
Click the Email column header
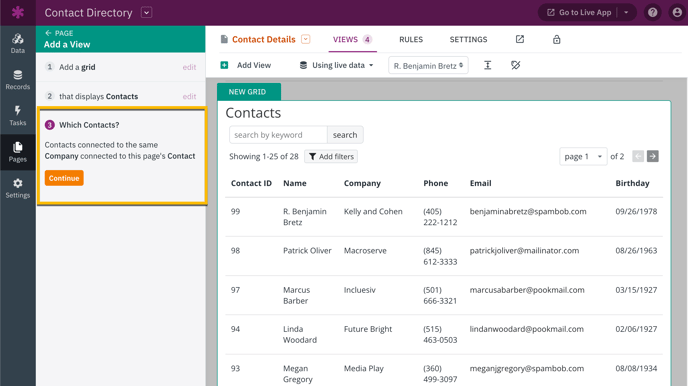(x=480, y=183)
